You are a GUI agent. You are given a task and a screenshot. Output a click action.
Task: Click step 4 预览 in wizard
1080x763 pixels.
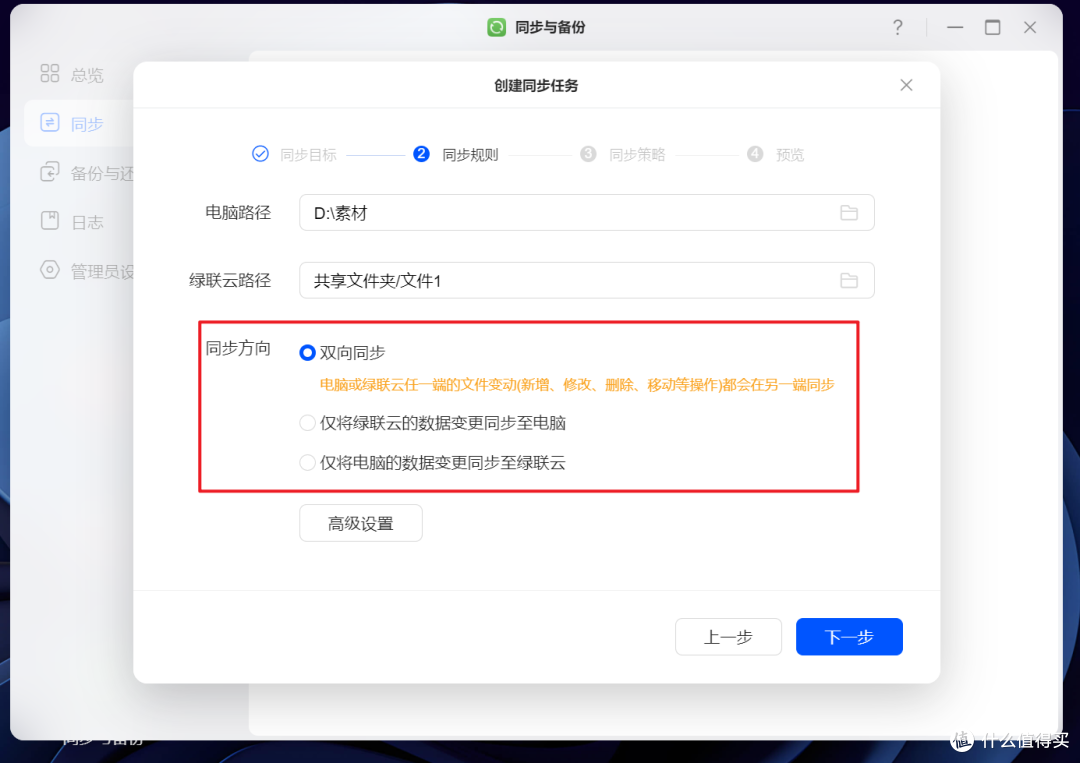click(776, 154)
